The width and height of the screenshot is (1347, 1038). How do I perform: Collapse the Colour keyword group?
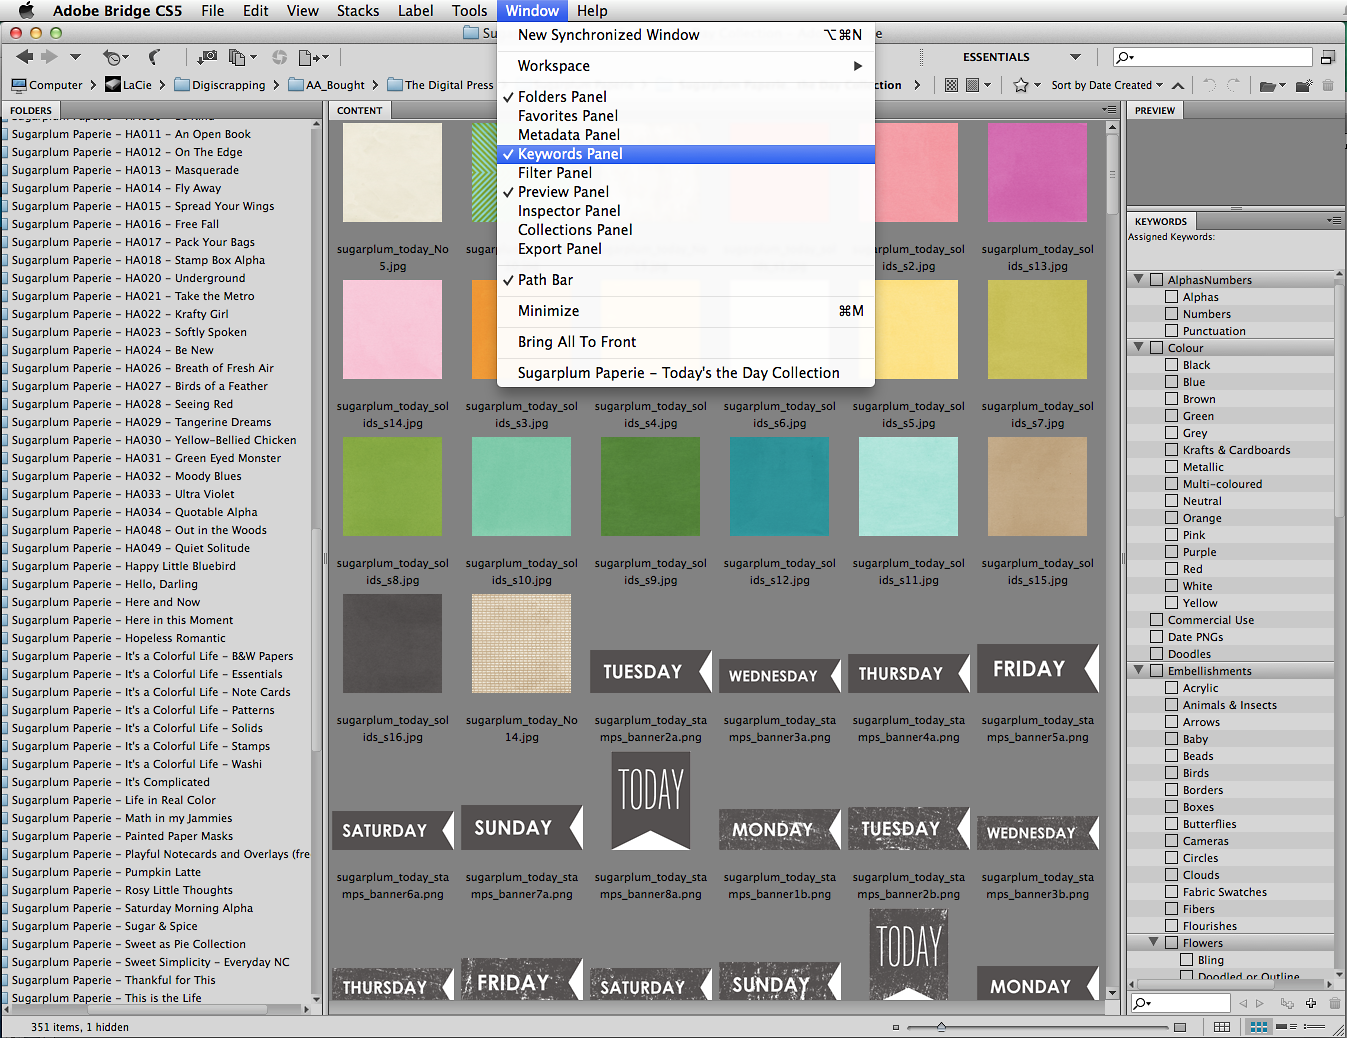1139,347
